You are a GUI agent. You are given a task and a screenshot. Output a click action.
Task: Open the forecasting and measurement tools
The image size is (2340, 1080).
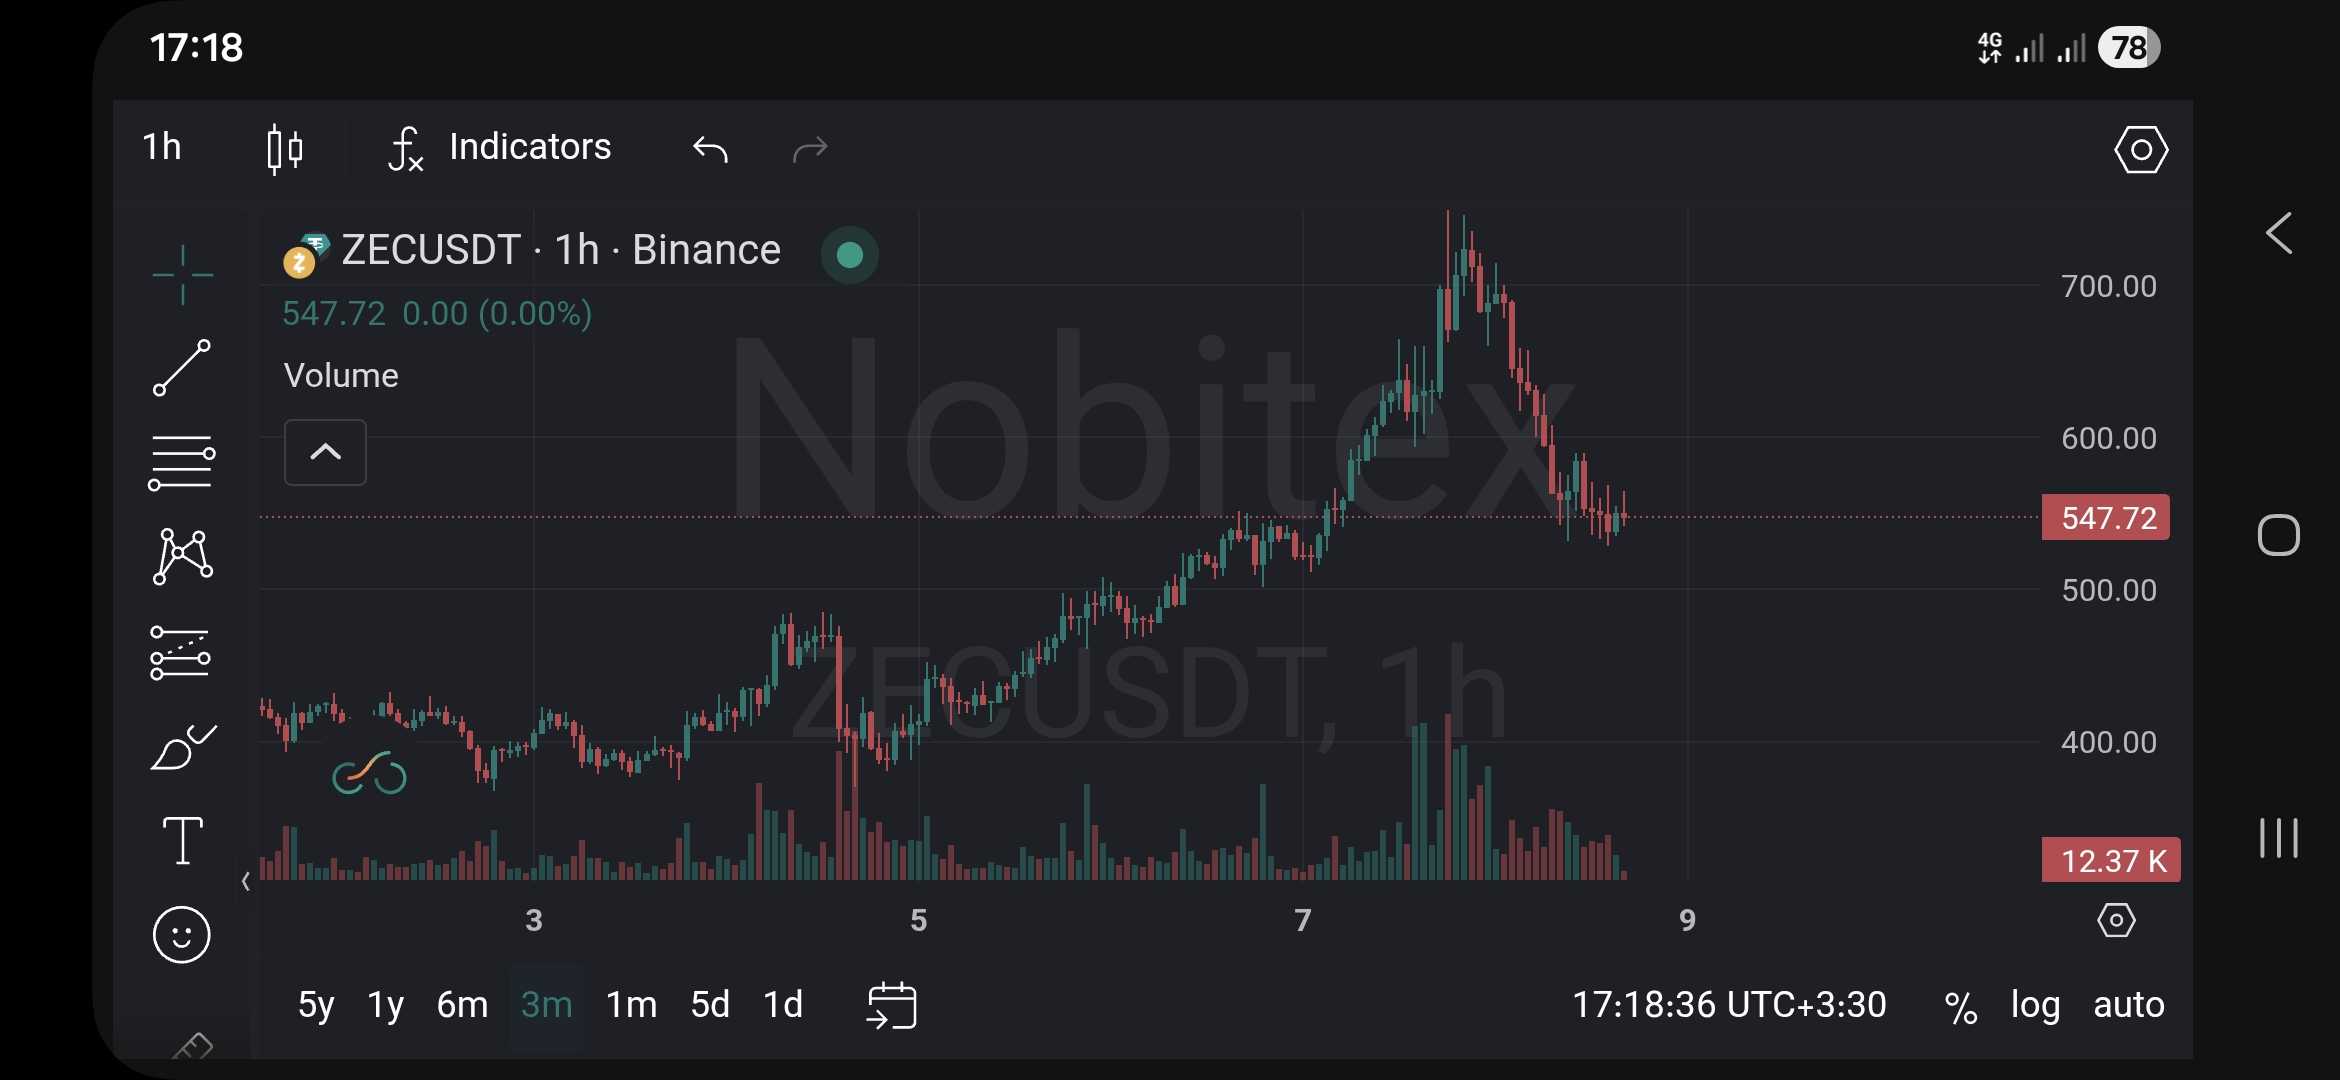(x=182, y=654)
